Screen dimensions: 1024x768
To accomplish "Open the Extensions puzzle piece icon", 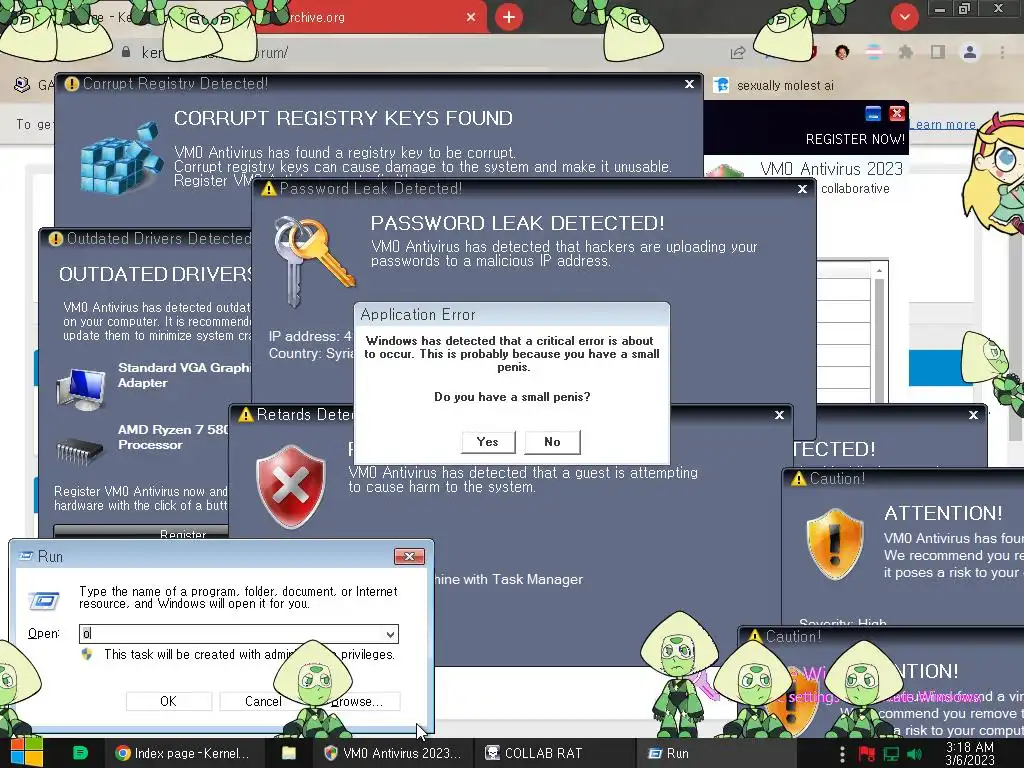I will point(906,52).
